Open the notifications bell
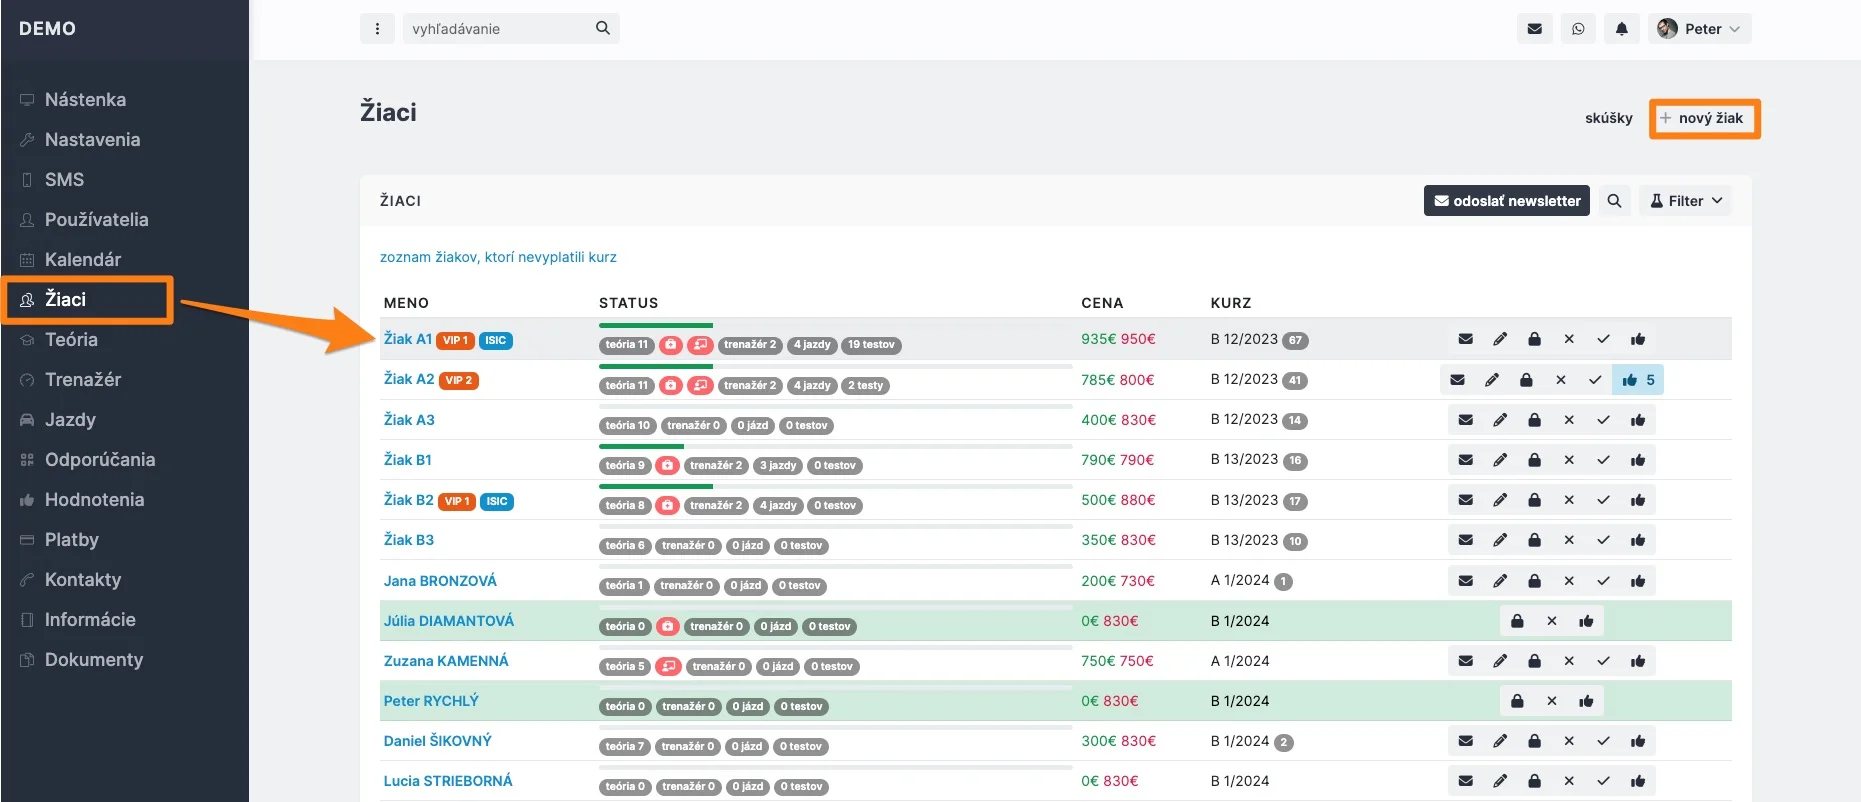This screenshot has width=1861, height=802. pyautogui.click(x=1621, y=29)
